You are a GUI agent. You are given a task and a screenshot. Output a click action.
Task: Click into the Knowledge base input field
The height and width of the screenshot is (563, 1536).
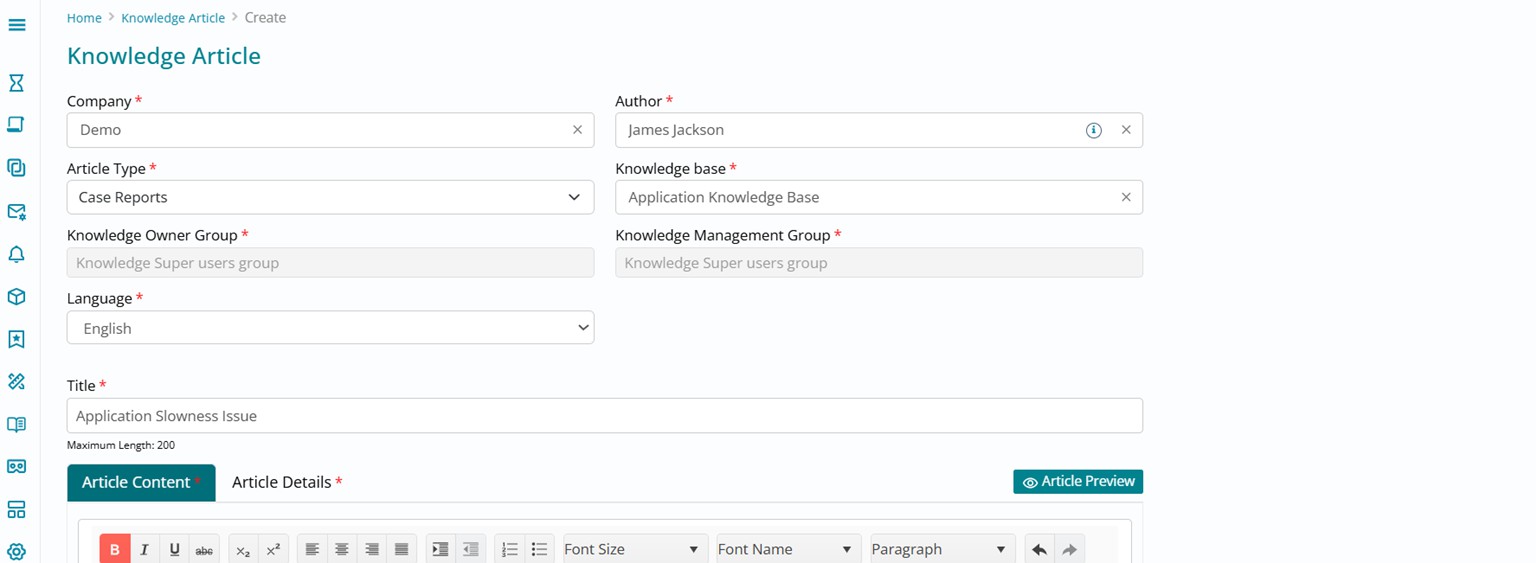[x=879, y=197]
